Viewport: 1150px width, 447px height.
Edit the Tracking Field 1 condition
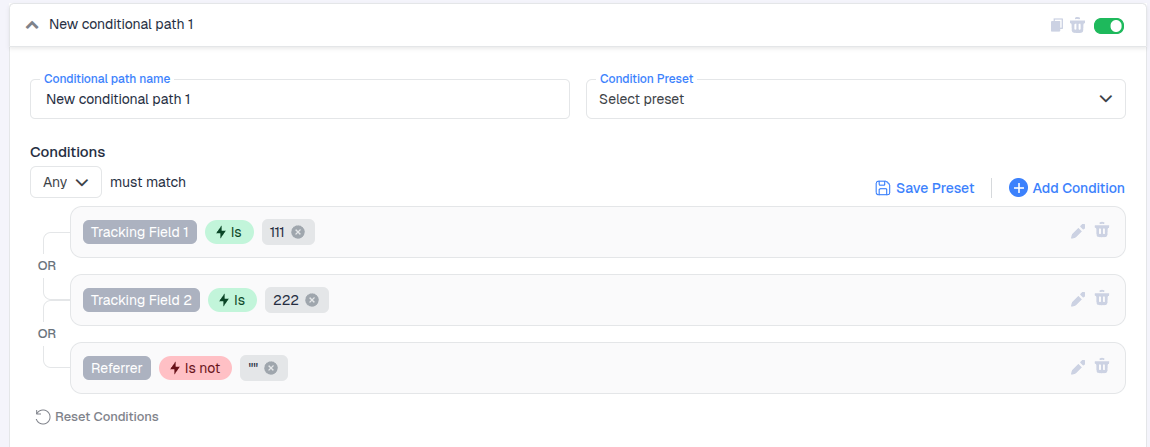[x=1078, y=231]
